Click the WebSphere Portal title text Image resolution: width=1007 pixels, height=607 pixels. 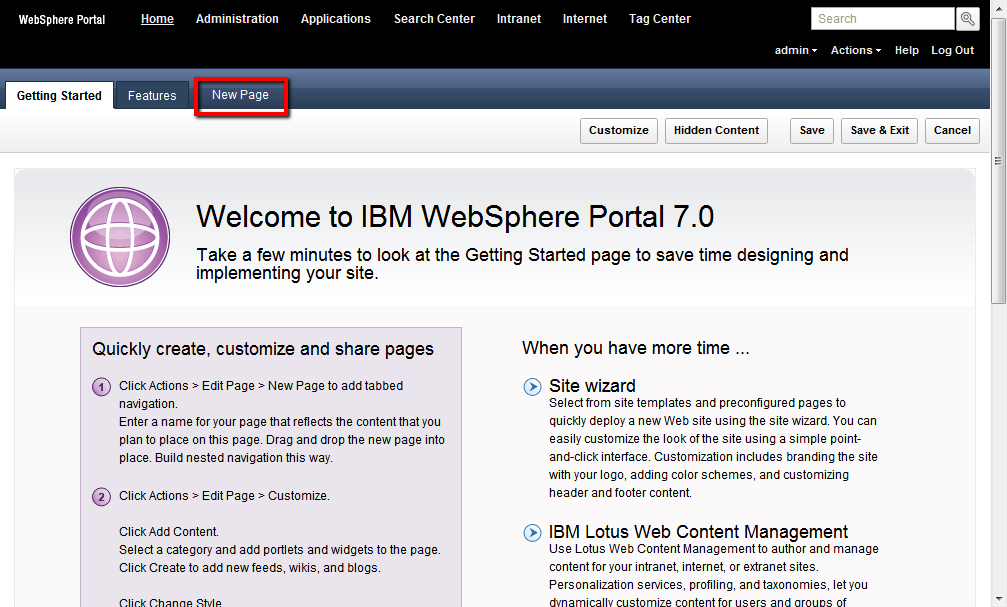pos(62,19)
